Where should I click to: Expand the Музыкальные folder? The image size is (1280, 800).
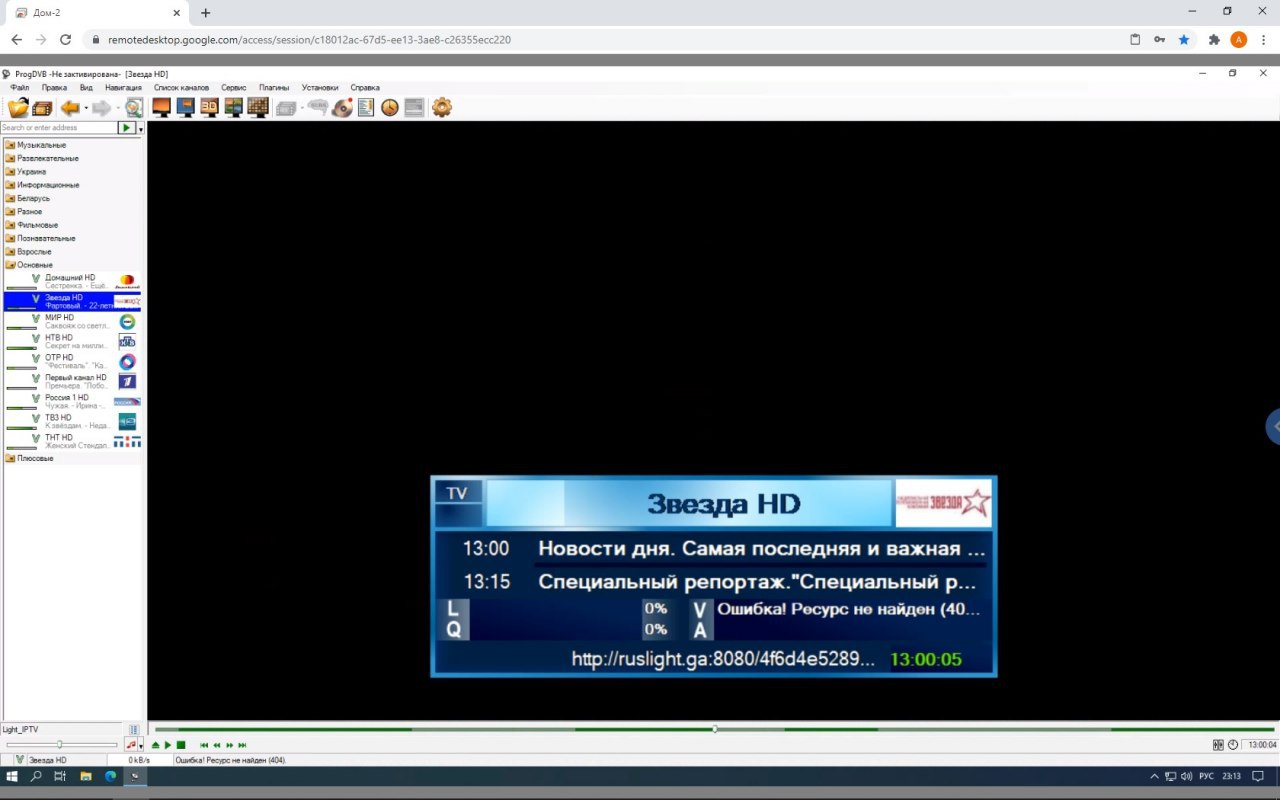click(x=41, y=145)
